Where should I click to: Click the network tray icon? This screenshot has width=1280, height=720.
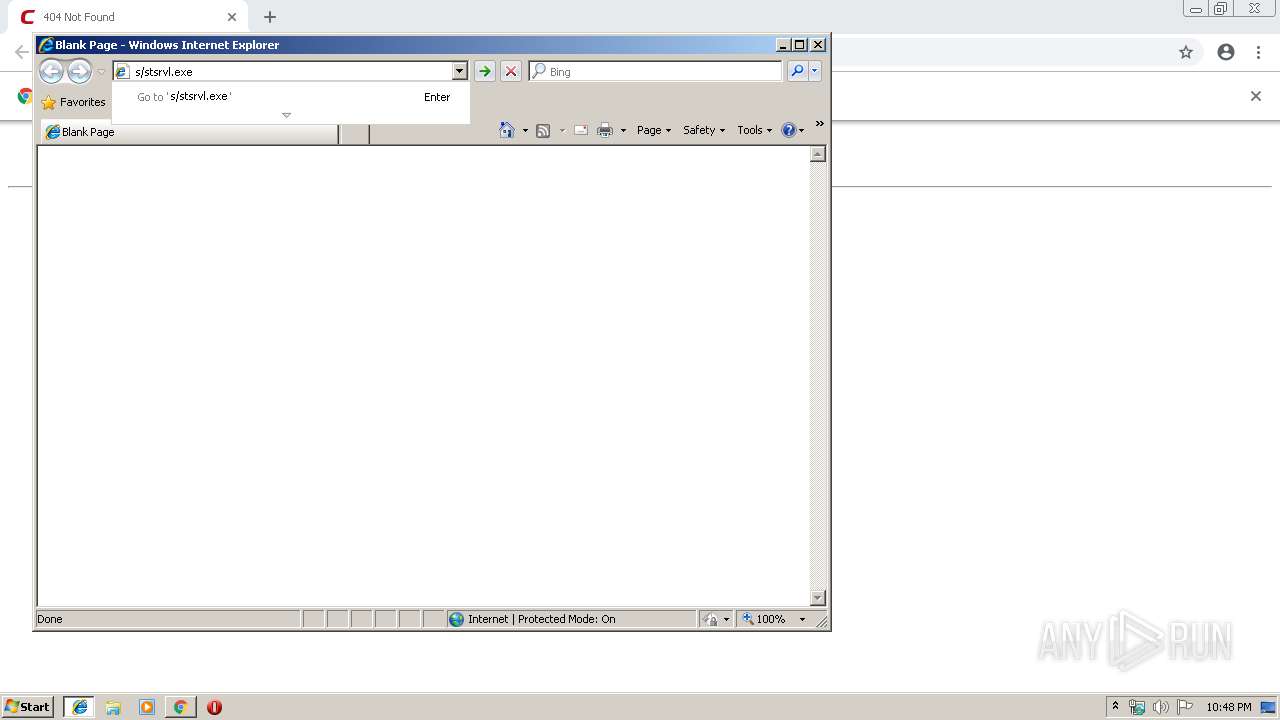(x=1137, y=707)
